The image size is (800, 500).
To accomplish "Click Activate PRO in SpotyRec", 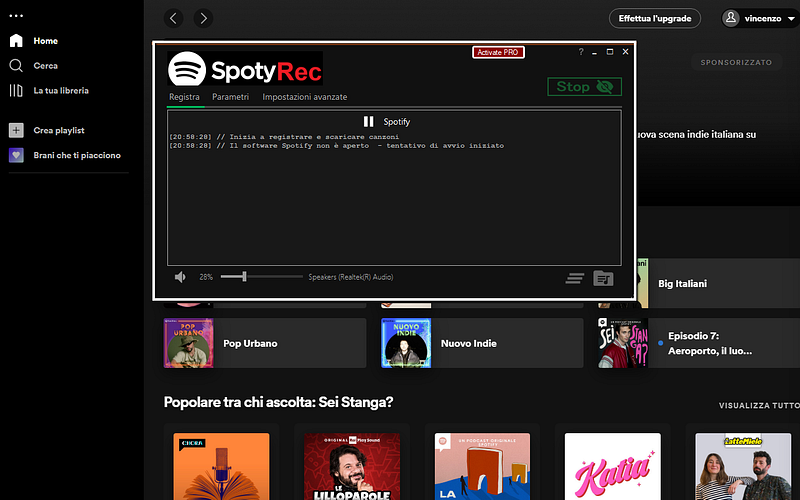I will pos(498,52).
